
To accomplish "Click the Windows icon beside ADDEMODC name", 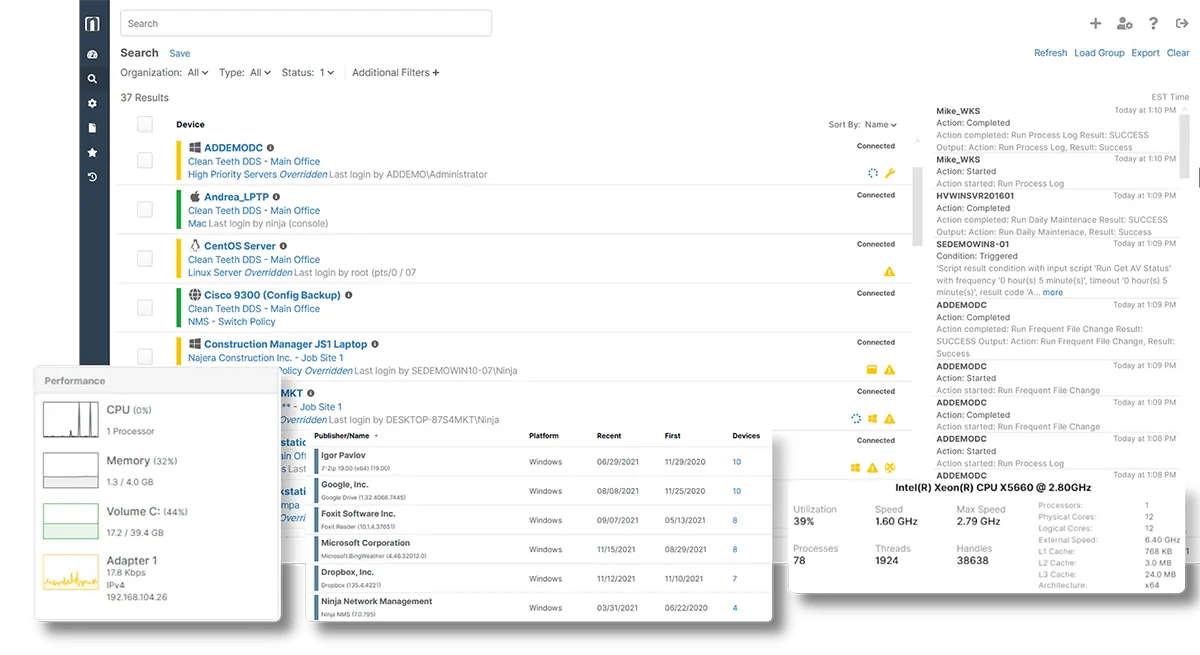I will (195, 148).
